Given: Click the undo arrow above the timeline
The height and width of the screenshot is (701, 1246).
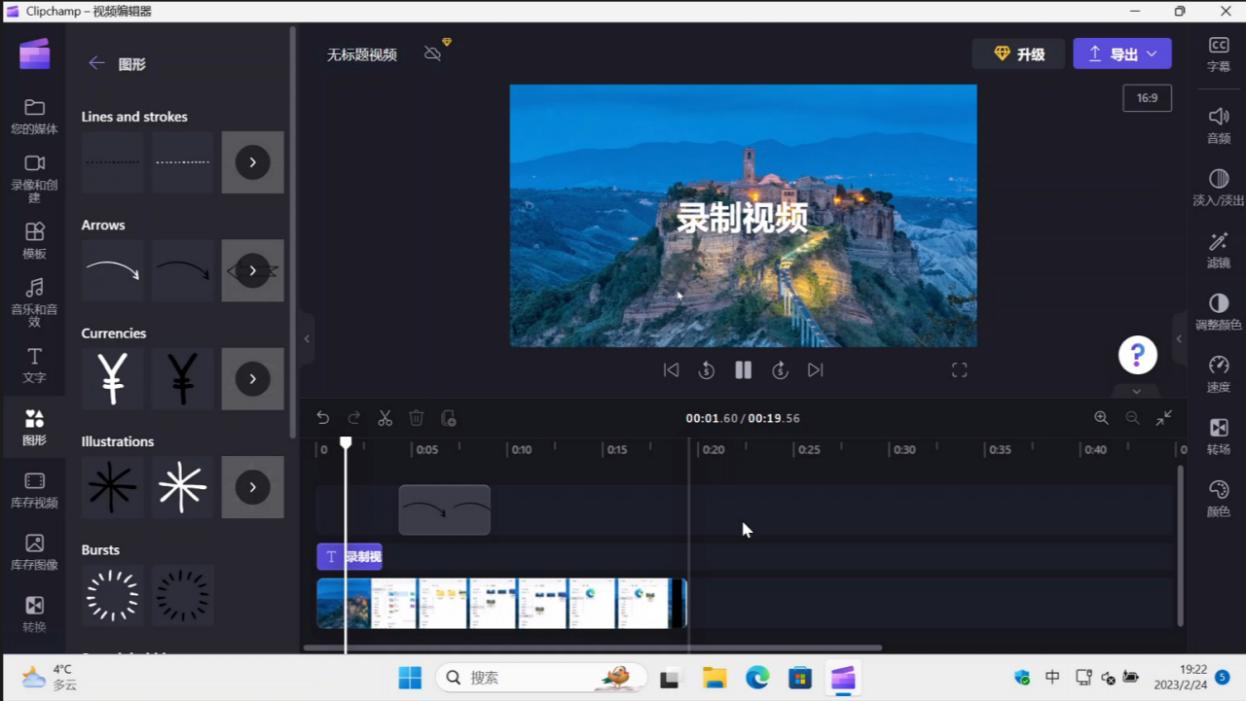Looking at the screenshot, I should pyautogui.click(x=322, y=418).
